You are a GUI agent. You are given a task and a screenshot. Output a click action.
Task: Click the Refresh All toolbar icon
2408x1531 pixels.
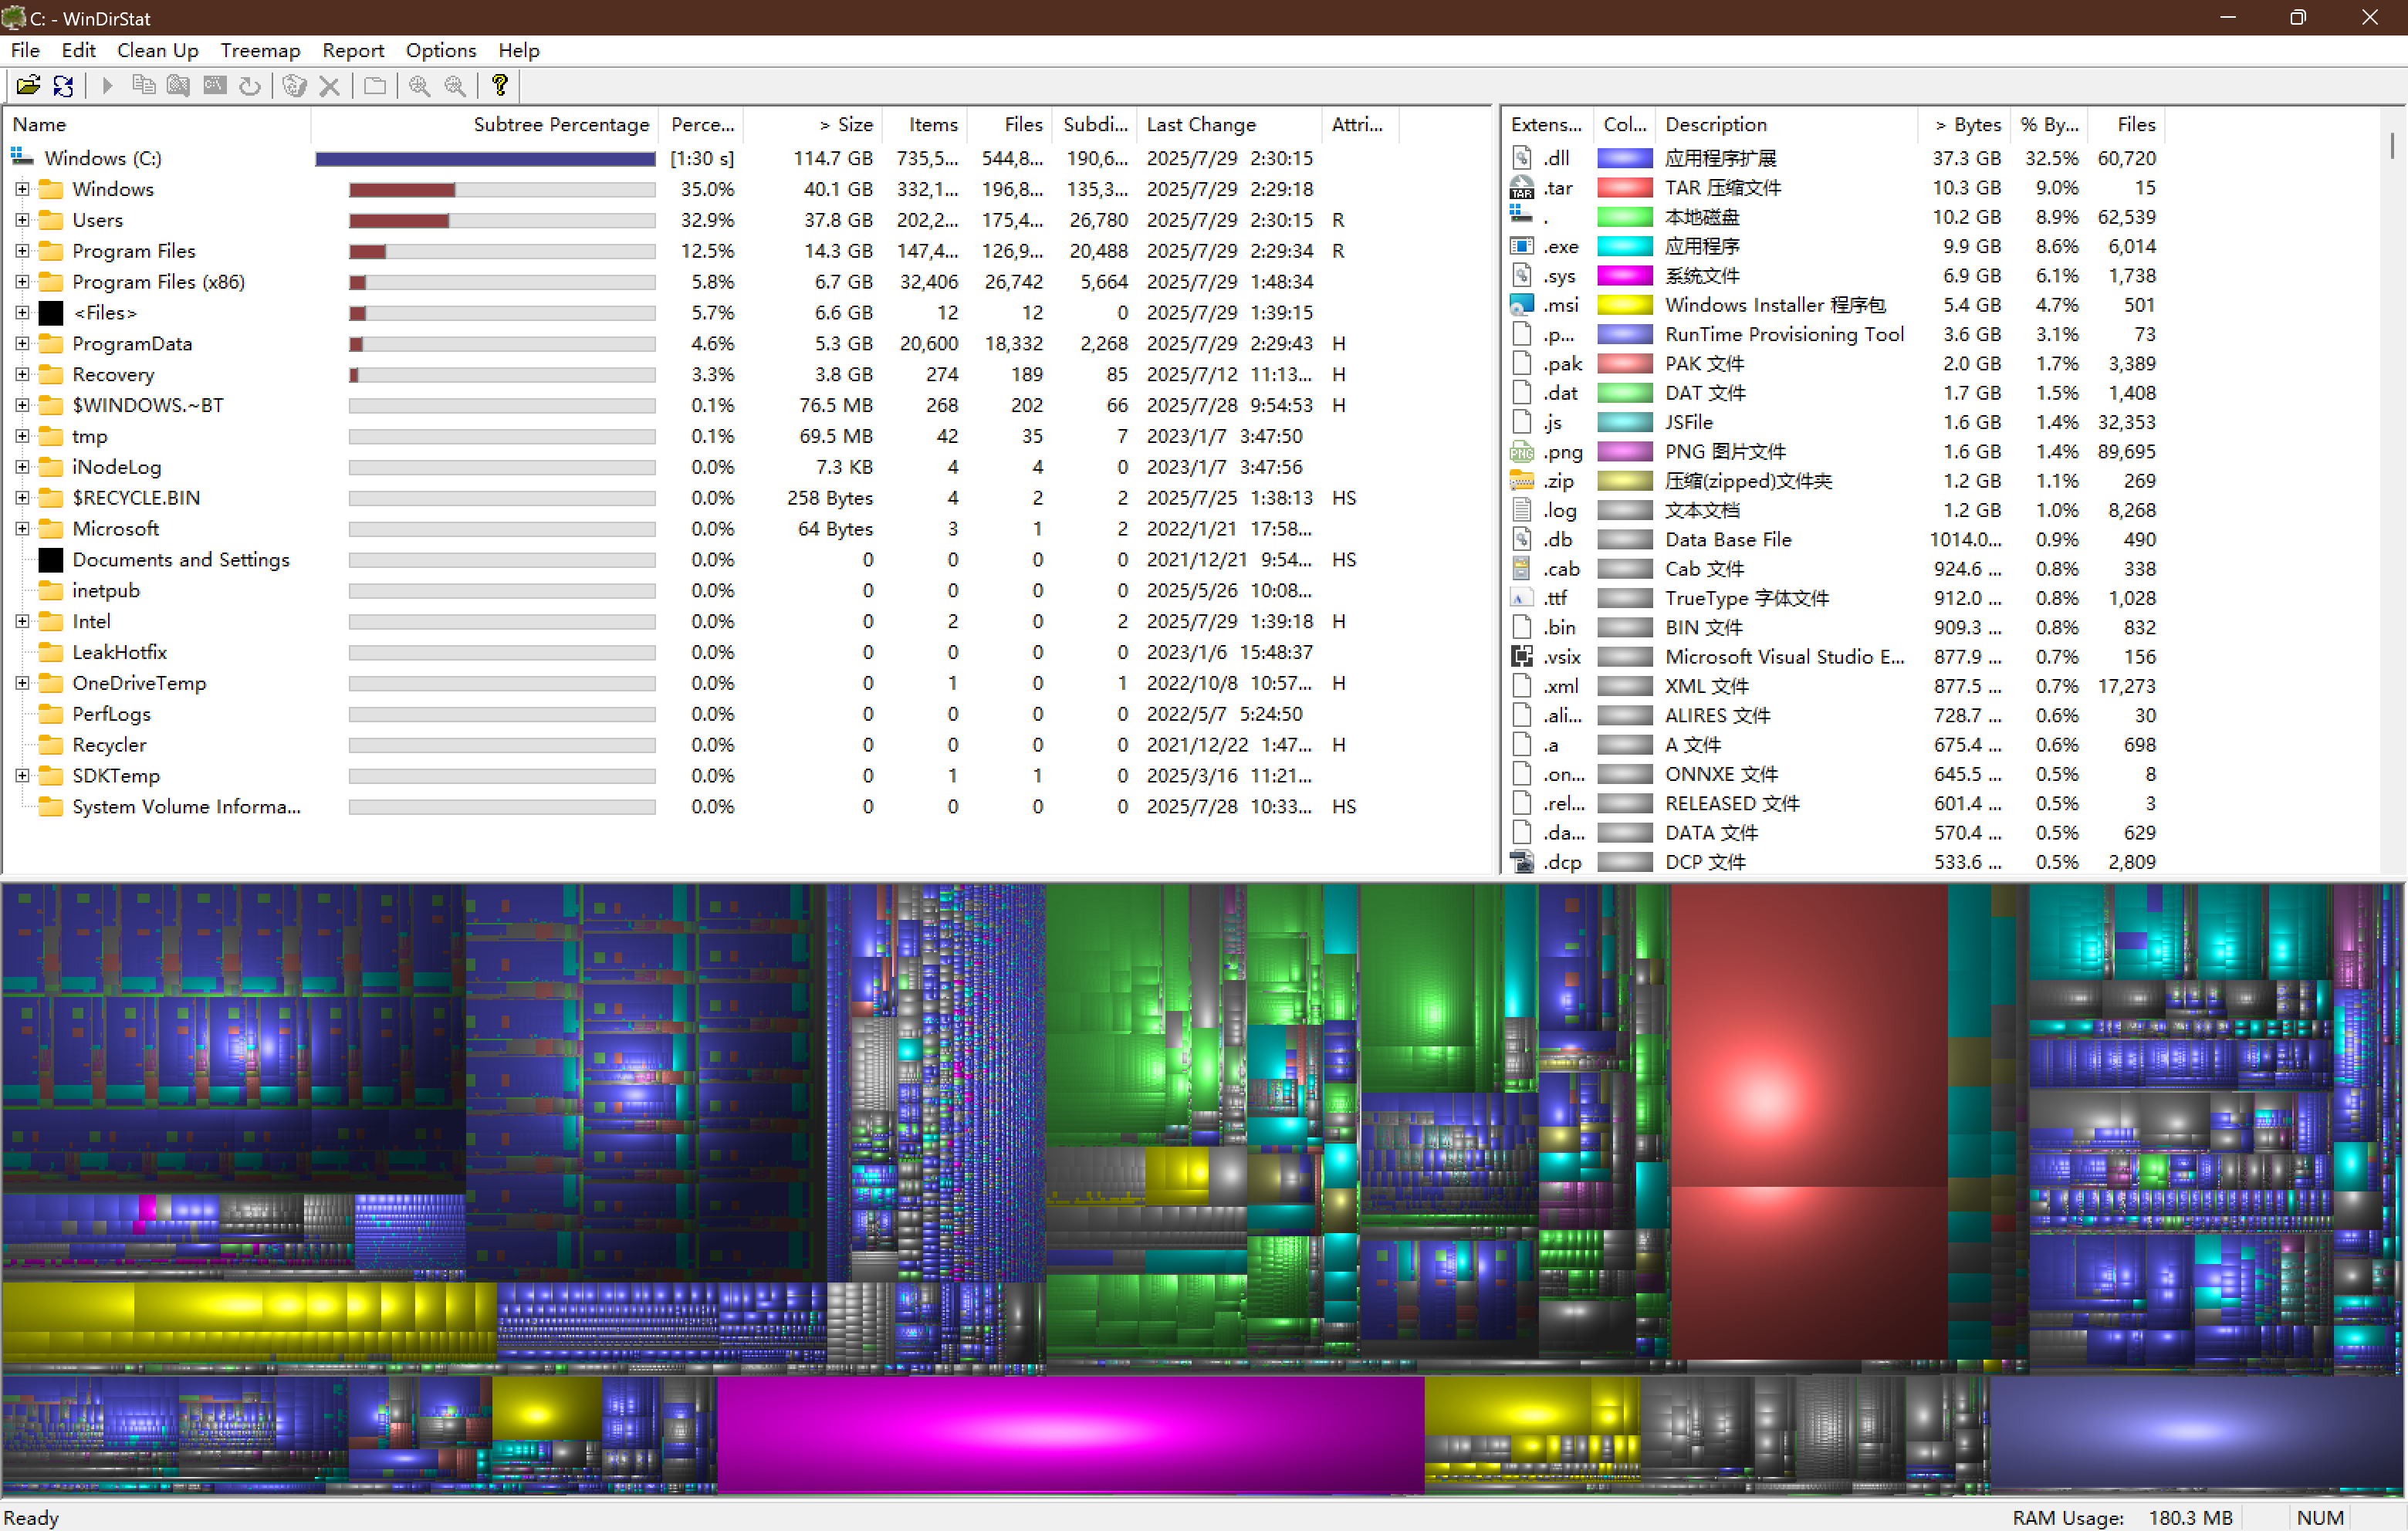pos(63,86)
